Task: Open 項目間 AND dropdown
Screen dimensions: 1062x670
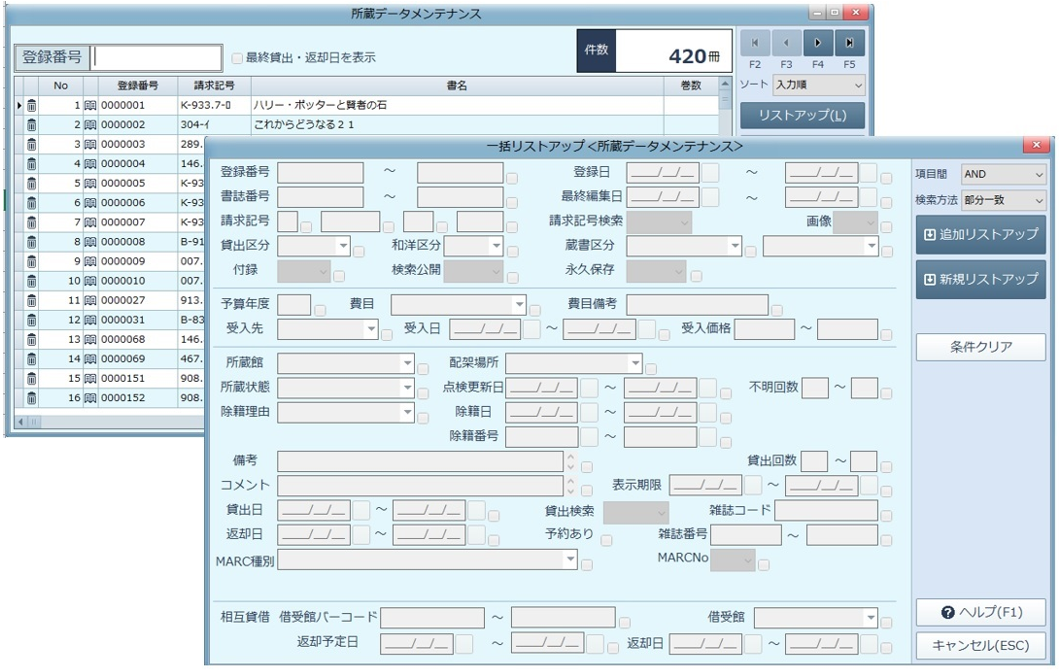Action: [x=1004, y=174]
